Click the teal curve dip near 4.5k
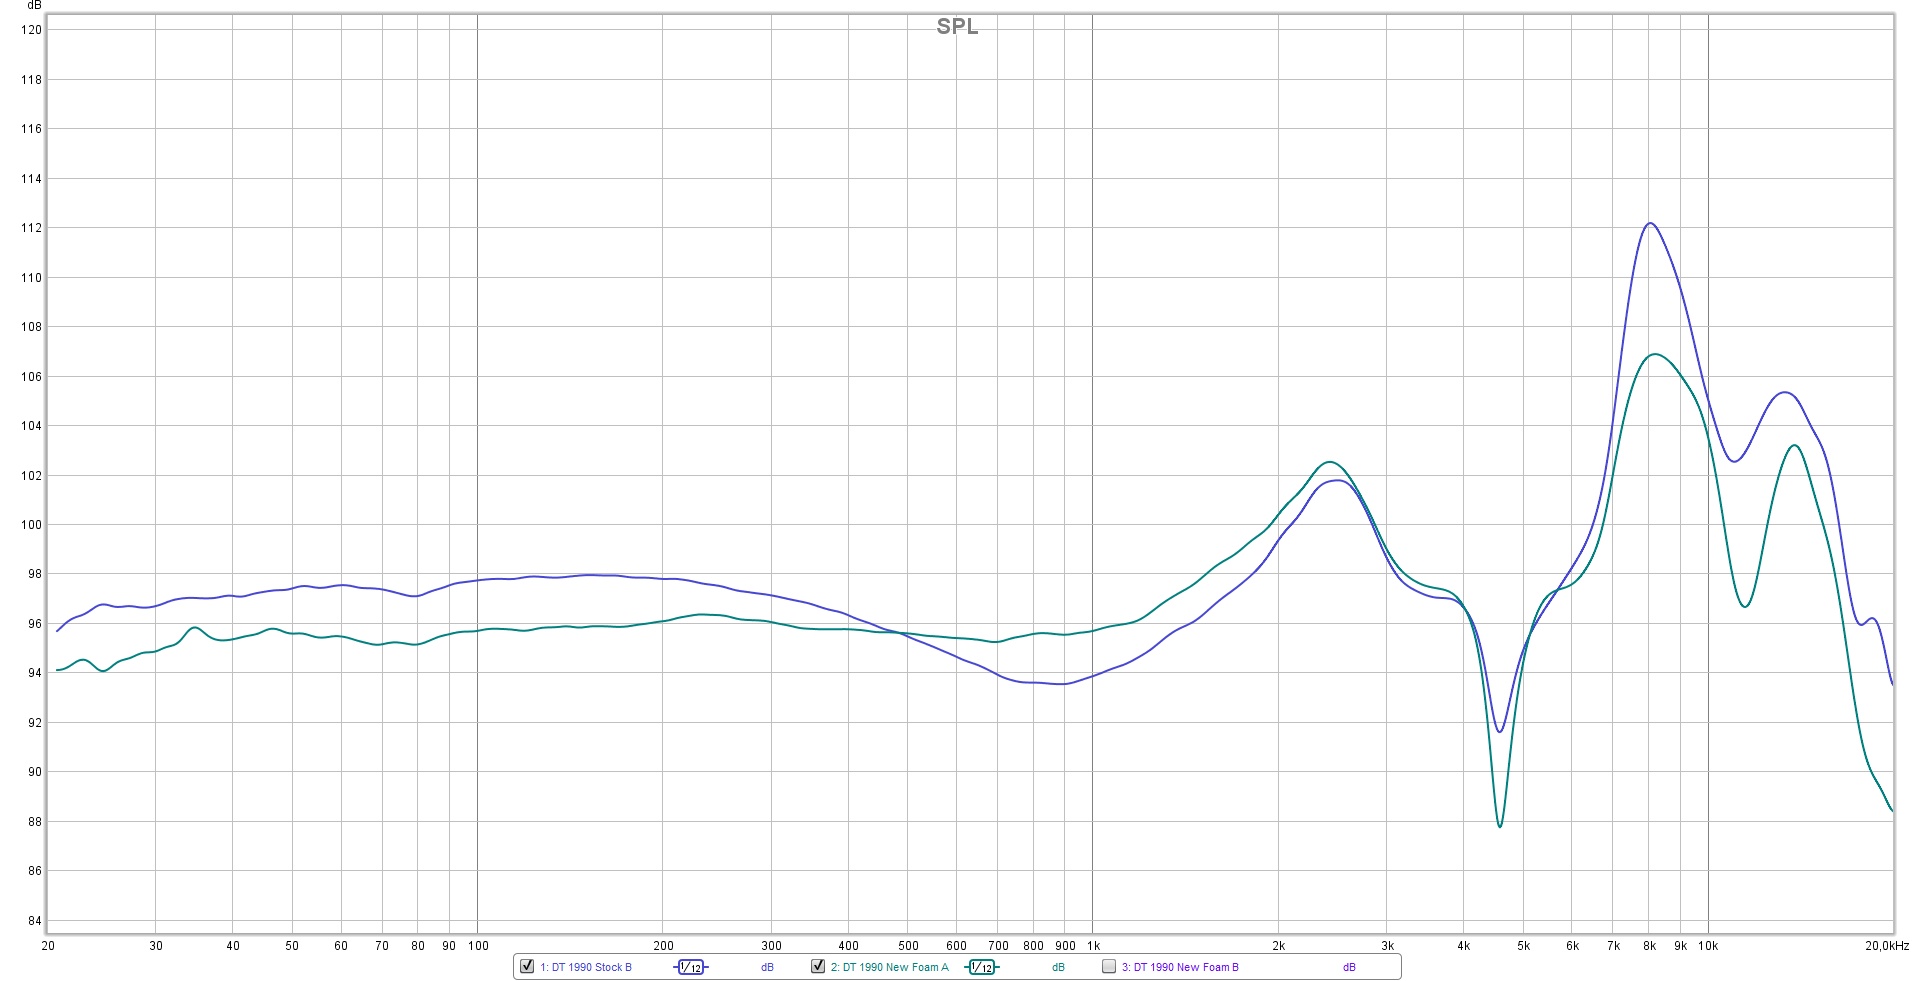The image size is (1916, 981). point(1500,825)
